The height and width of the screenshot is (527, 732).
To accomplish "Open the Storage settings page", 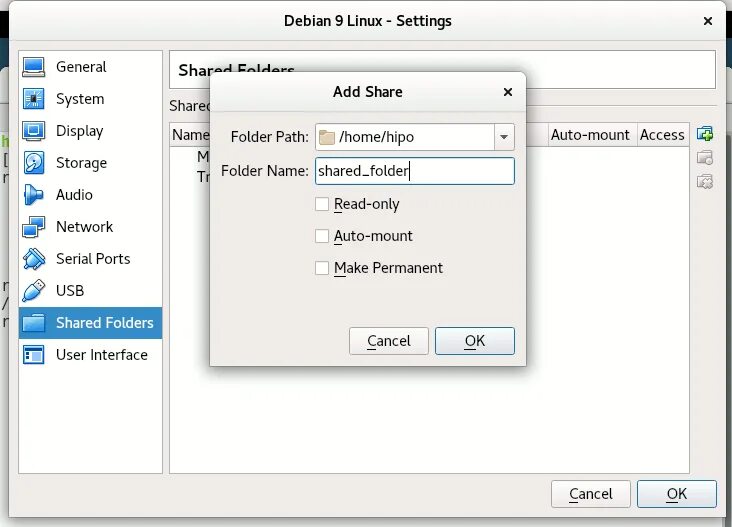I will (x=90, y=163).
